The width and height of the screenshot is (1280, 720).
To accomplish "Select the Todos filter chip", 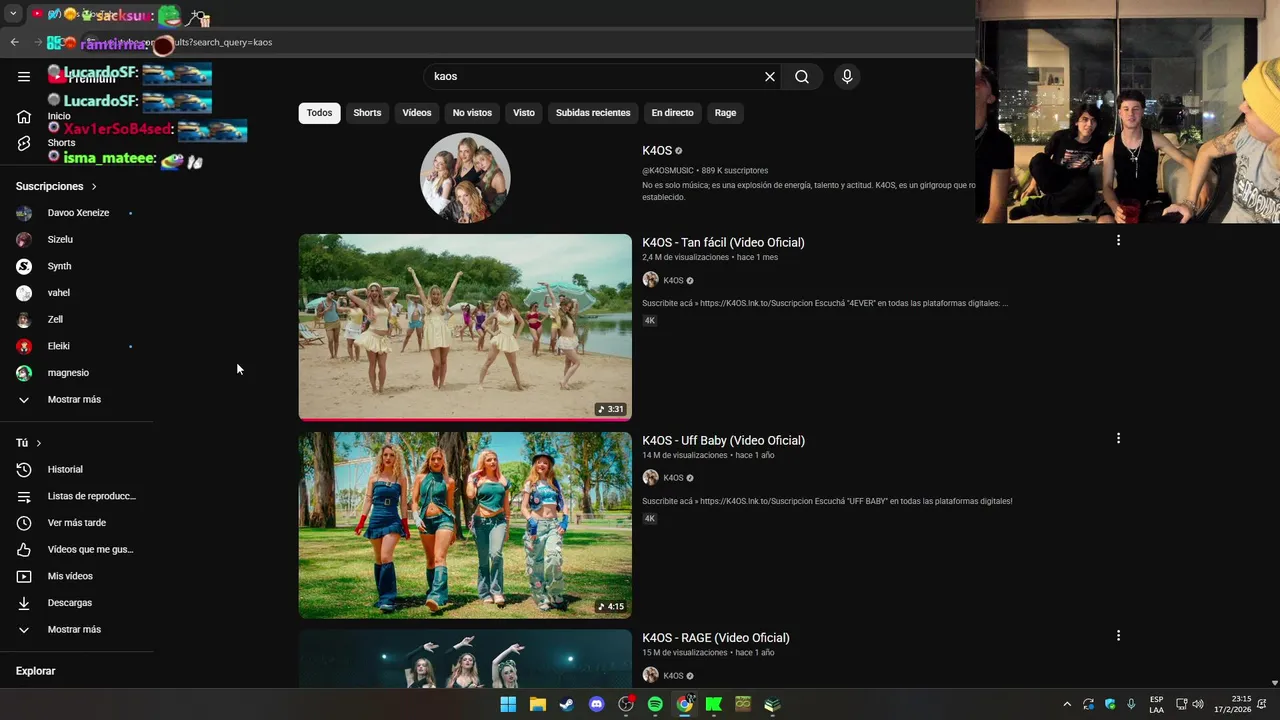I will pyautogui.click(x=319, y=113).
